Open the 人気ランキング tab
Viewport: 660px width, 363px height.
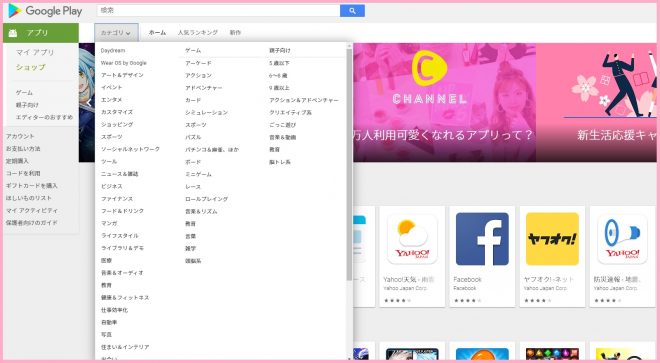197,32
